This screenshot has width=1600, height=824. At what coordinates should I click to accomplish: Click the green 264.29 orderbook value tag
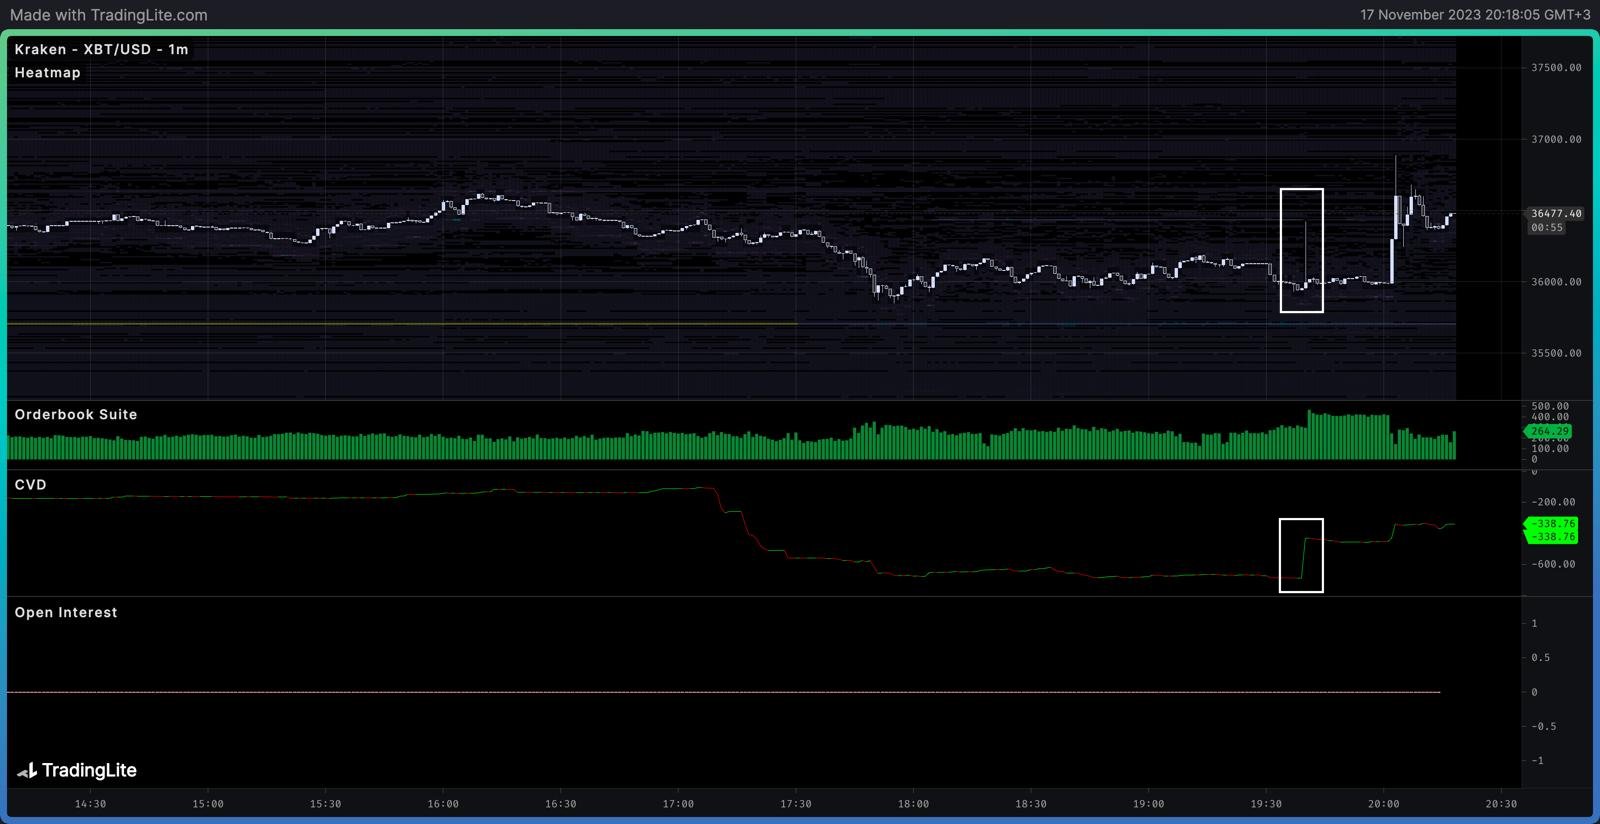click(x=1549, y=431)
